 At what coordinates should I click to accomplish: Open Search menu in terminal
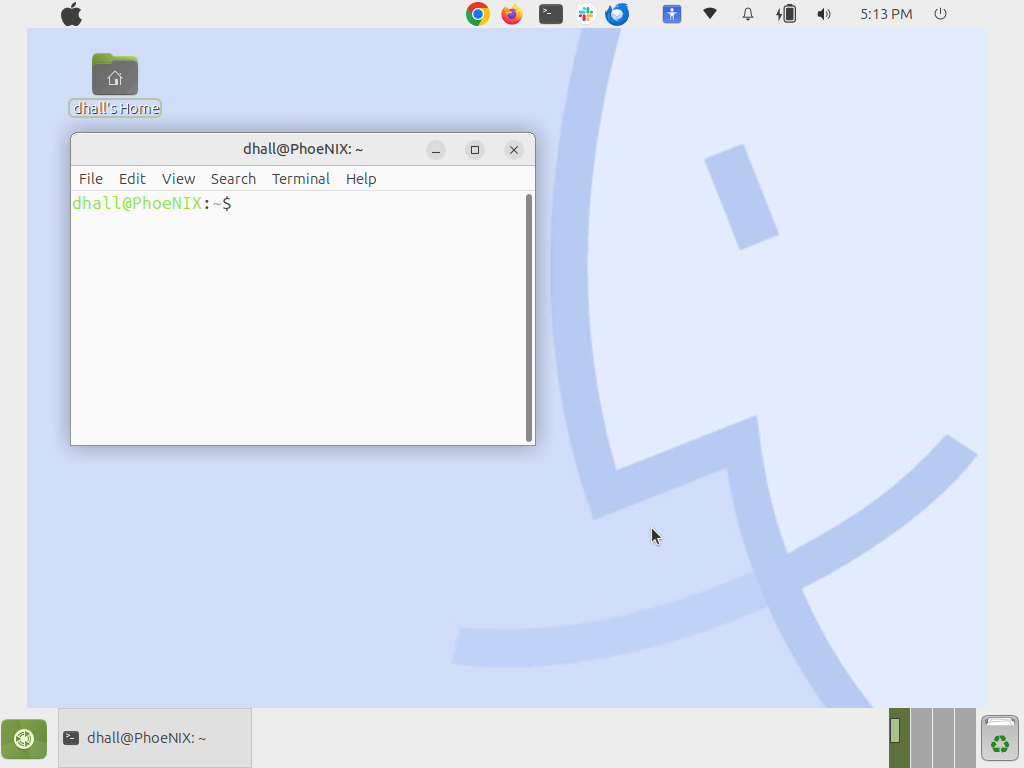coord(233,179)
